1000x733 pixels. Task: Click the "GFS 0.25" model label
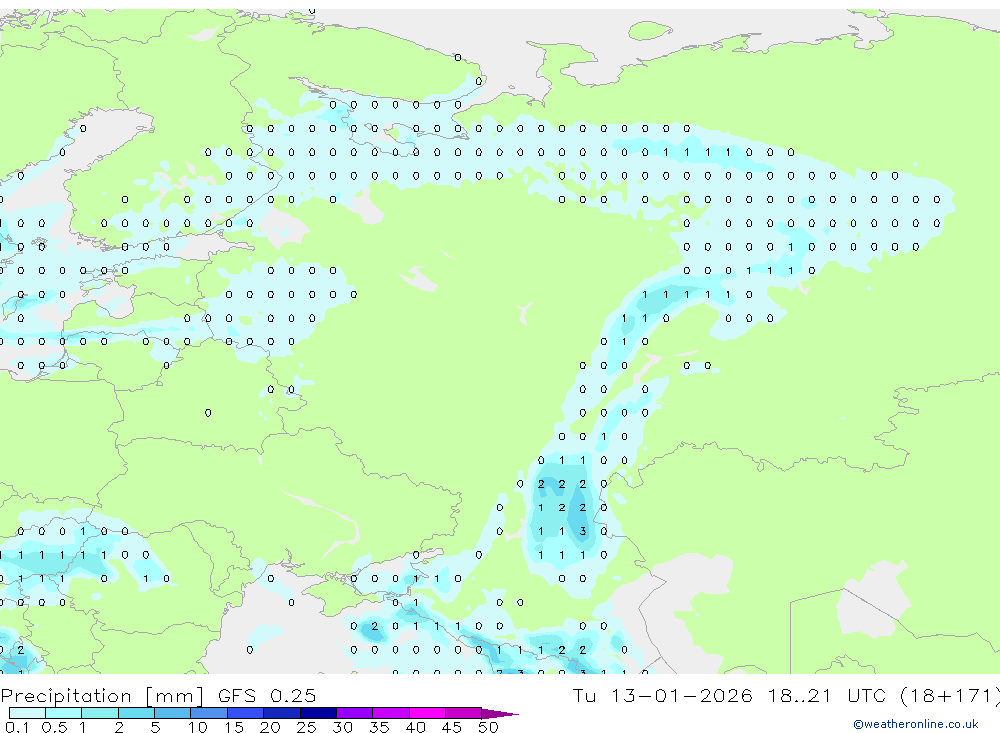tap(267, 695)
